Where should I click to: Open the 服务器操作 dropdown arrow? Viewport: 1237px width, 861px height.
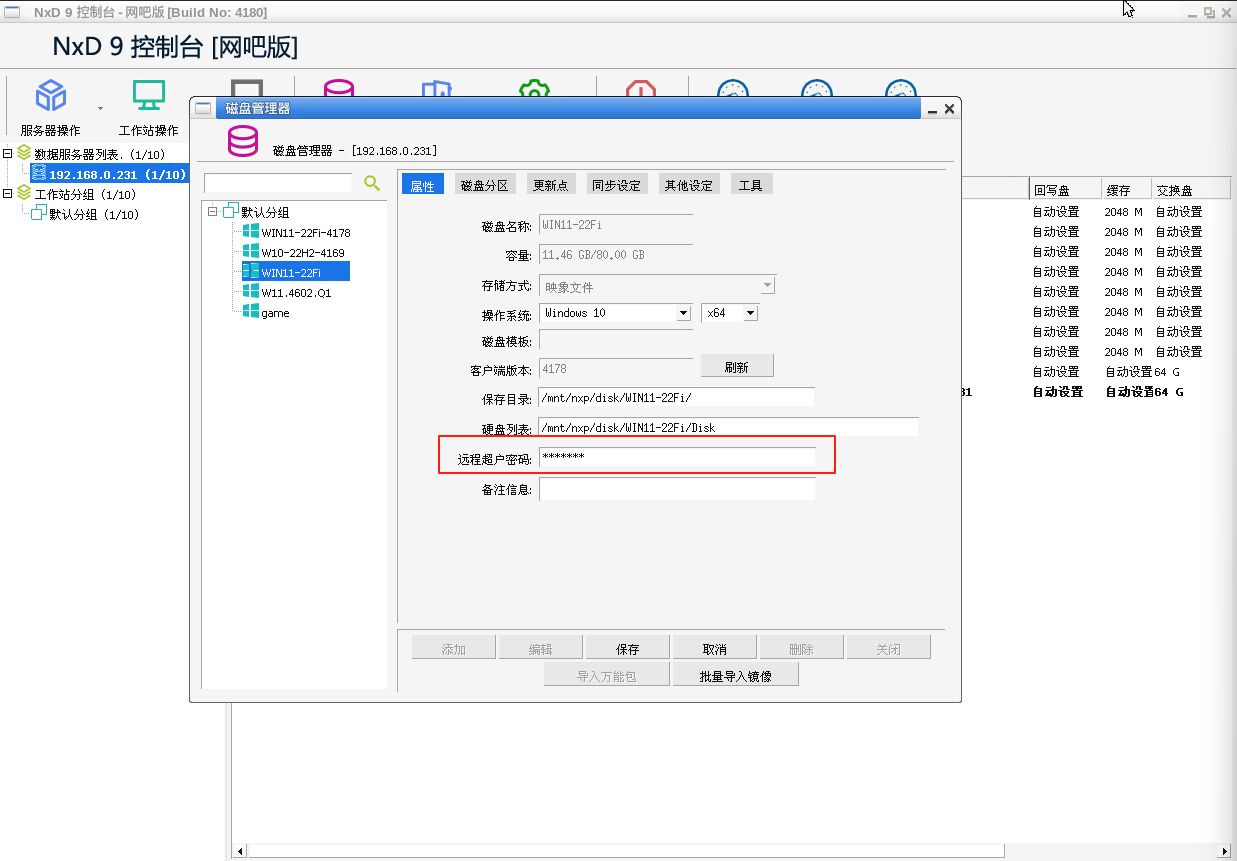tap(100, 107)
